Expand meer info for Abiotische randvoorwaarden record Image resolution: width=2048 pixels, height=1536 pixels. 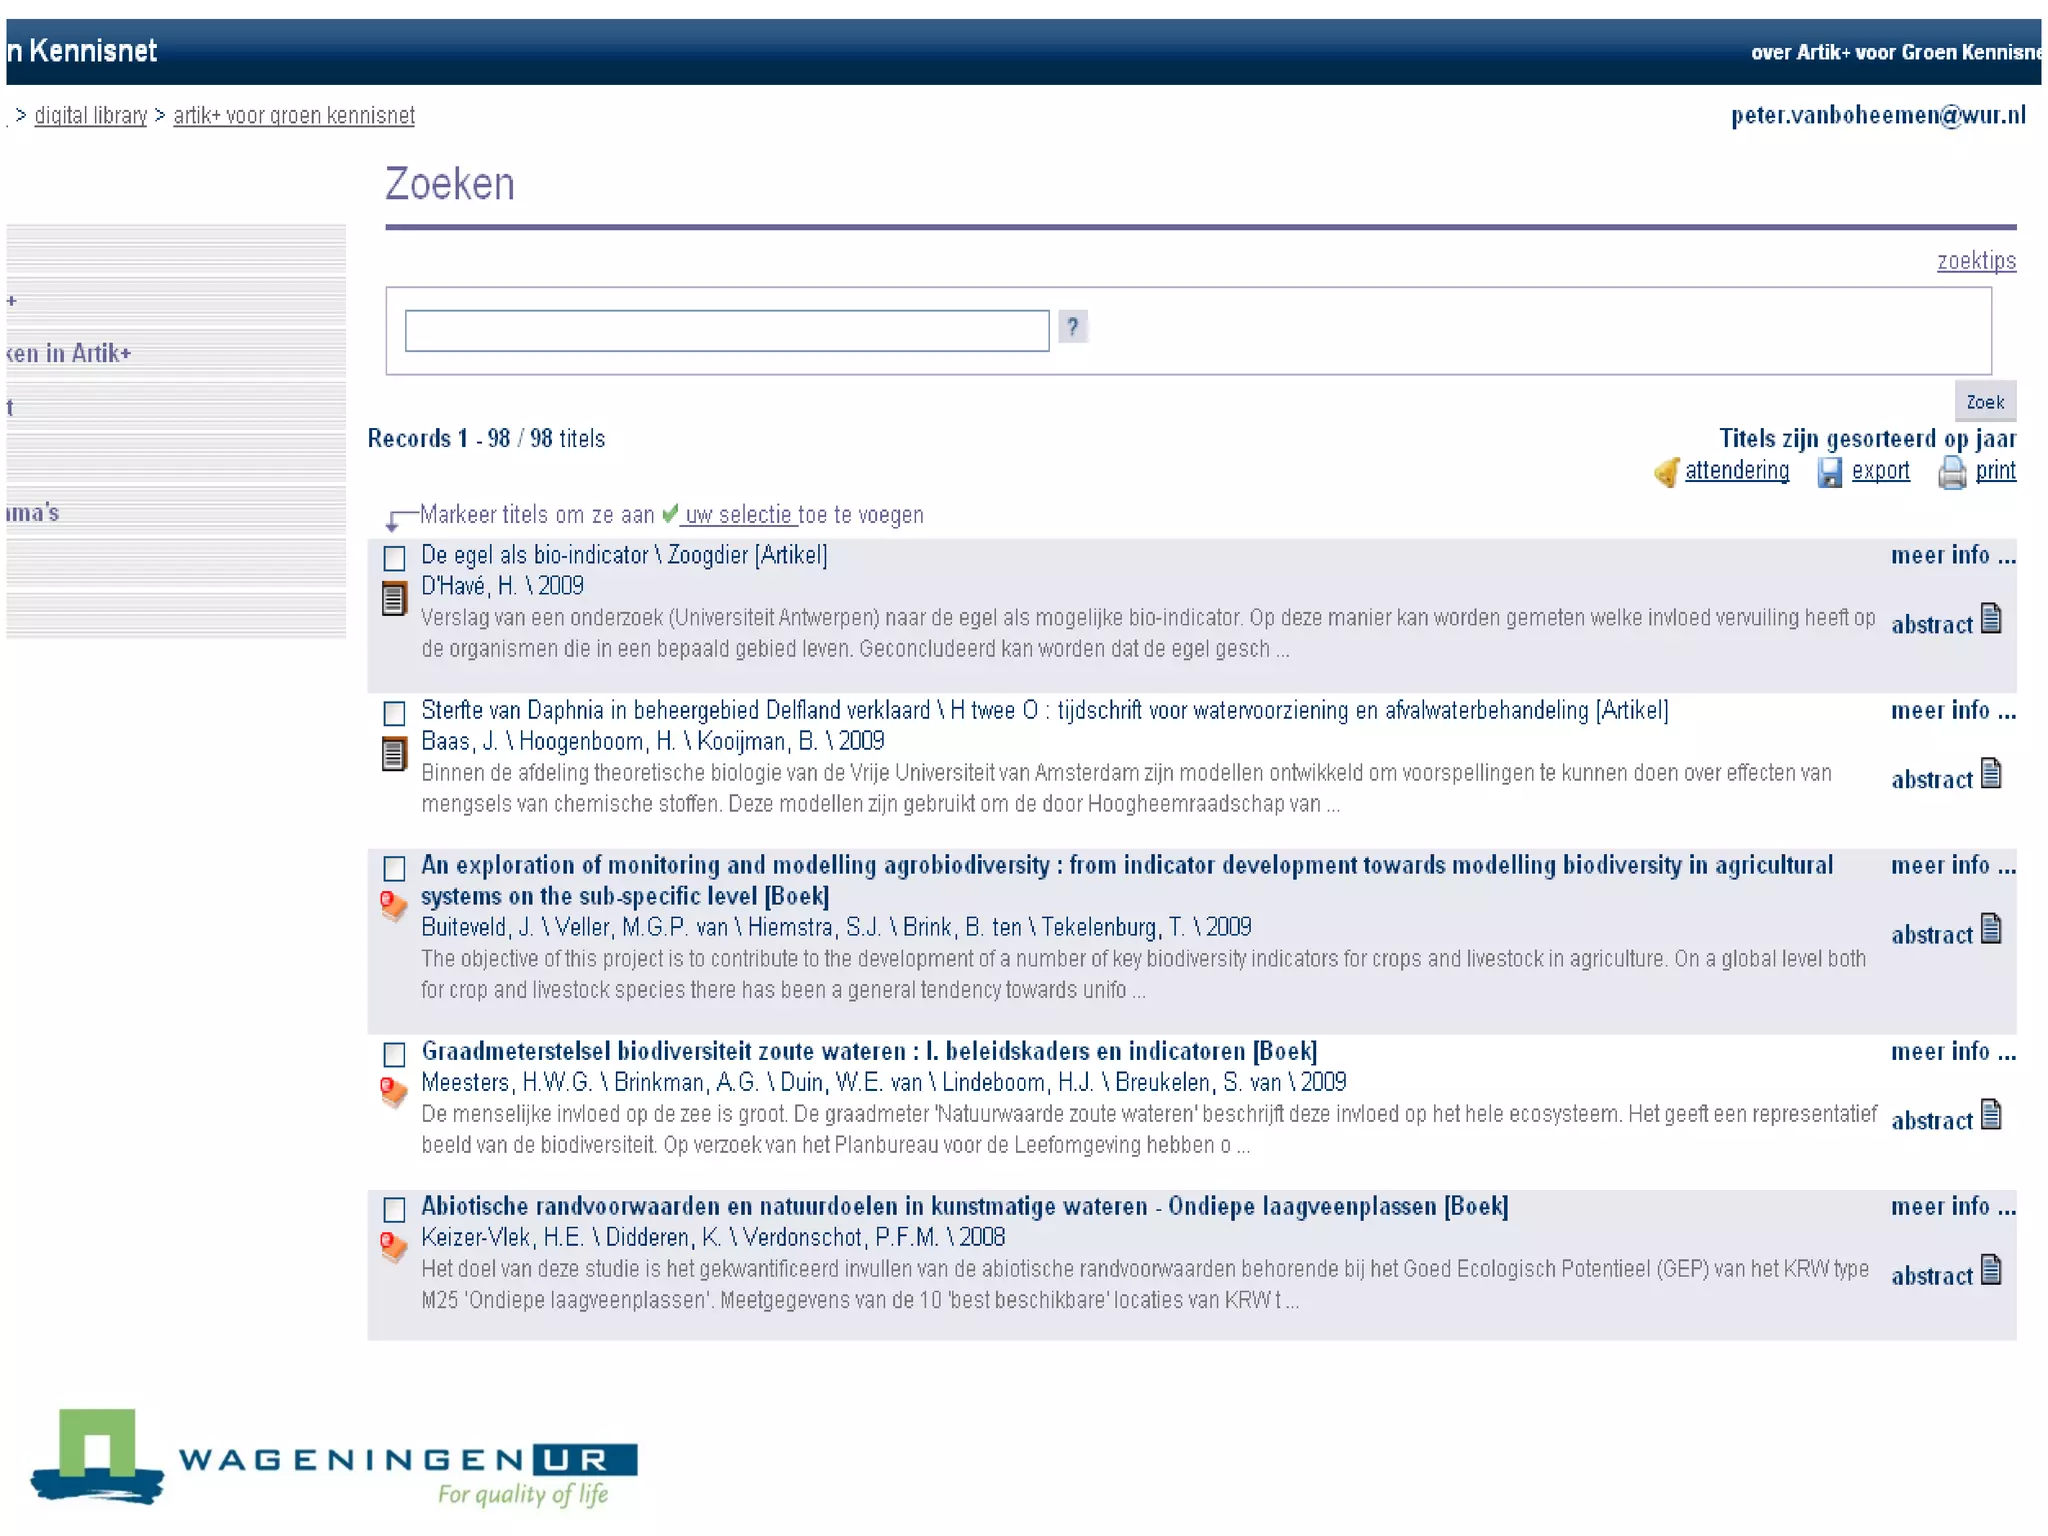1953,1207
